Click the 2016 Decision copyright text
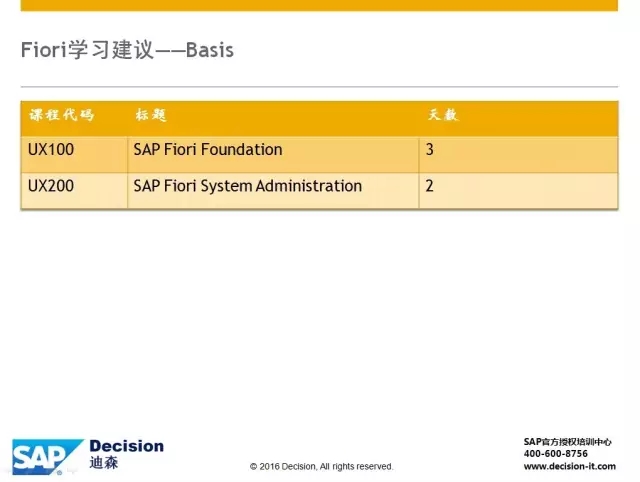Screen dimensions: 640x482 321,466
